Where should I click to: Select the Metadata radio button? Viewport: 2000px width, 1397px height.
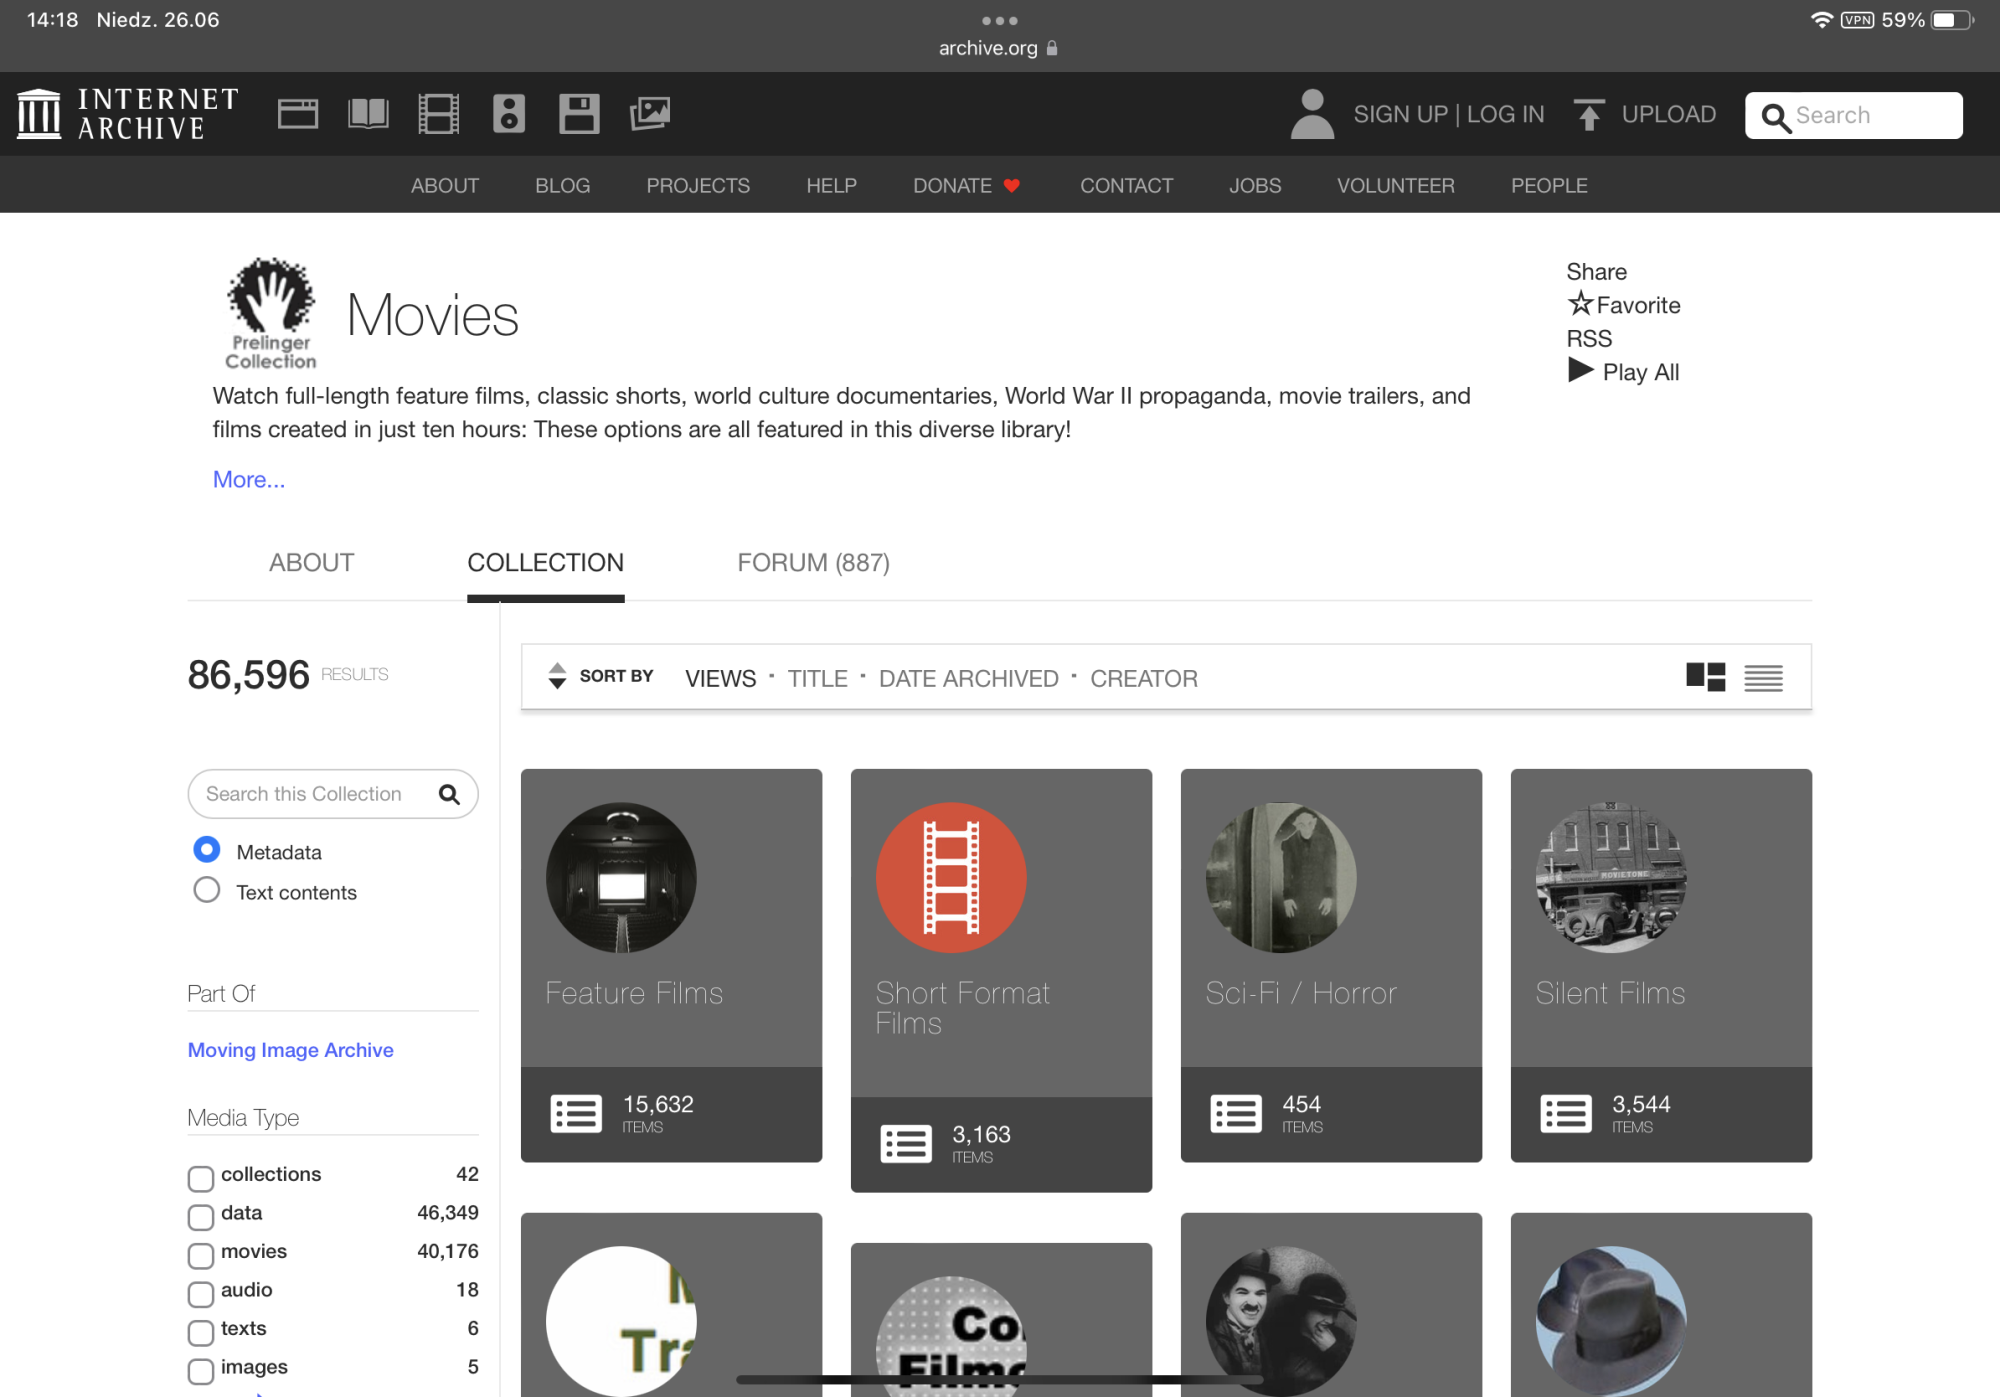click(207, 850)
